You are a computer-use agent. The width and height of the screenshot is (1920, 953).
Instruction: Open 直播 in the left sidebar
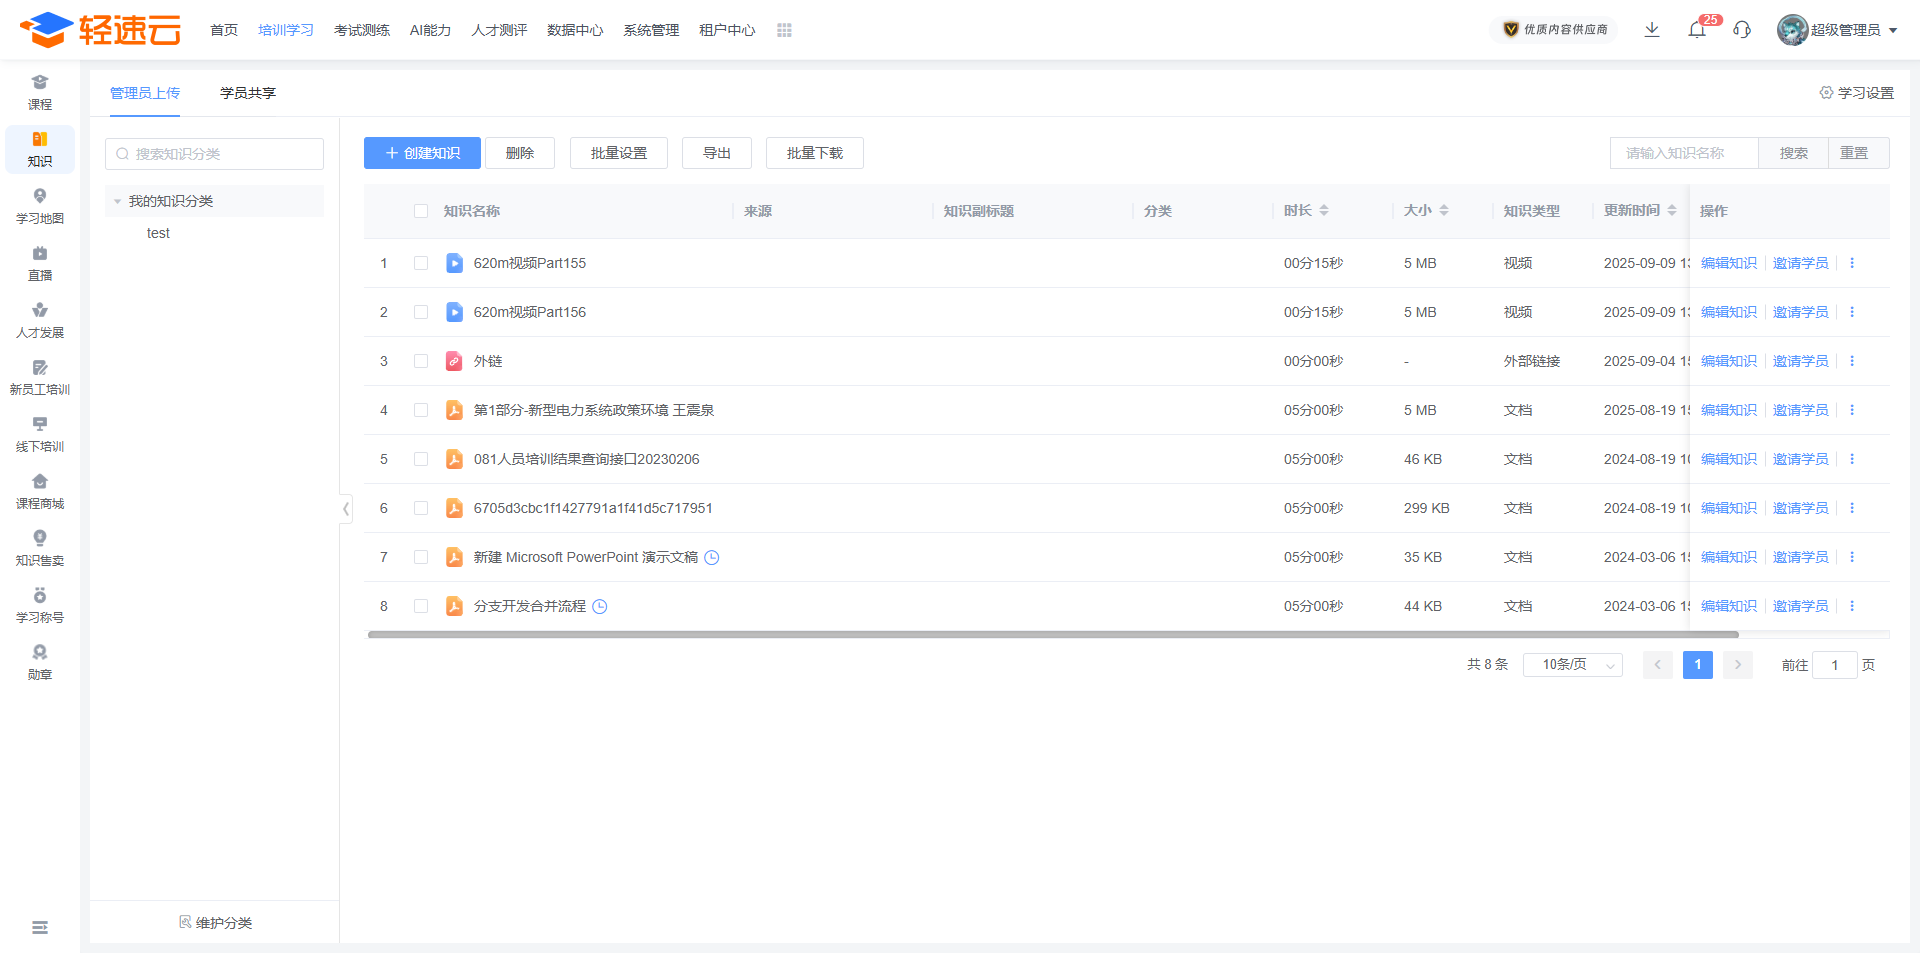coord(40,264)
